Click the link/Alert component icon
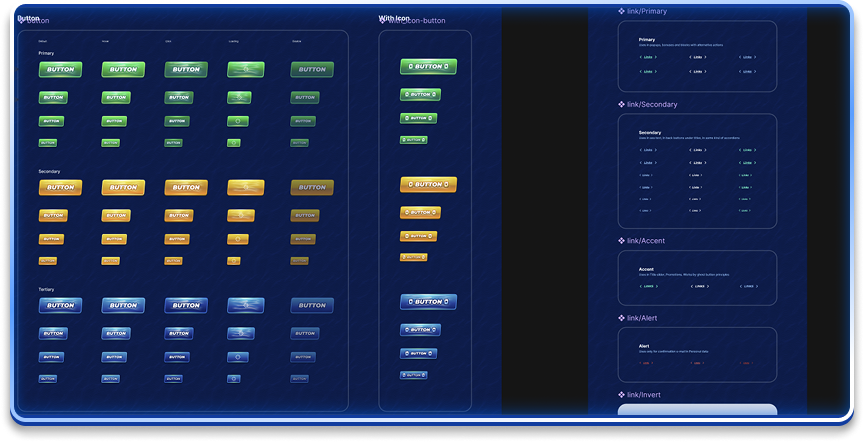 point(621,318)
